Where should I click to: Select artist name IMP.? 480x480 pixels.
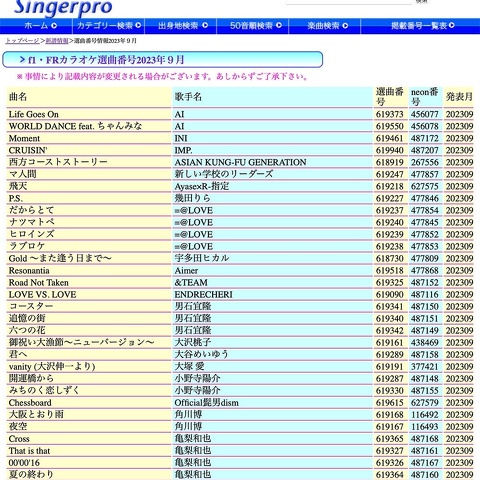(x=184, y=150)
